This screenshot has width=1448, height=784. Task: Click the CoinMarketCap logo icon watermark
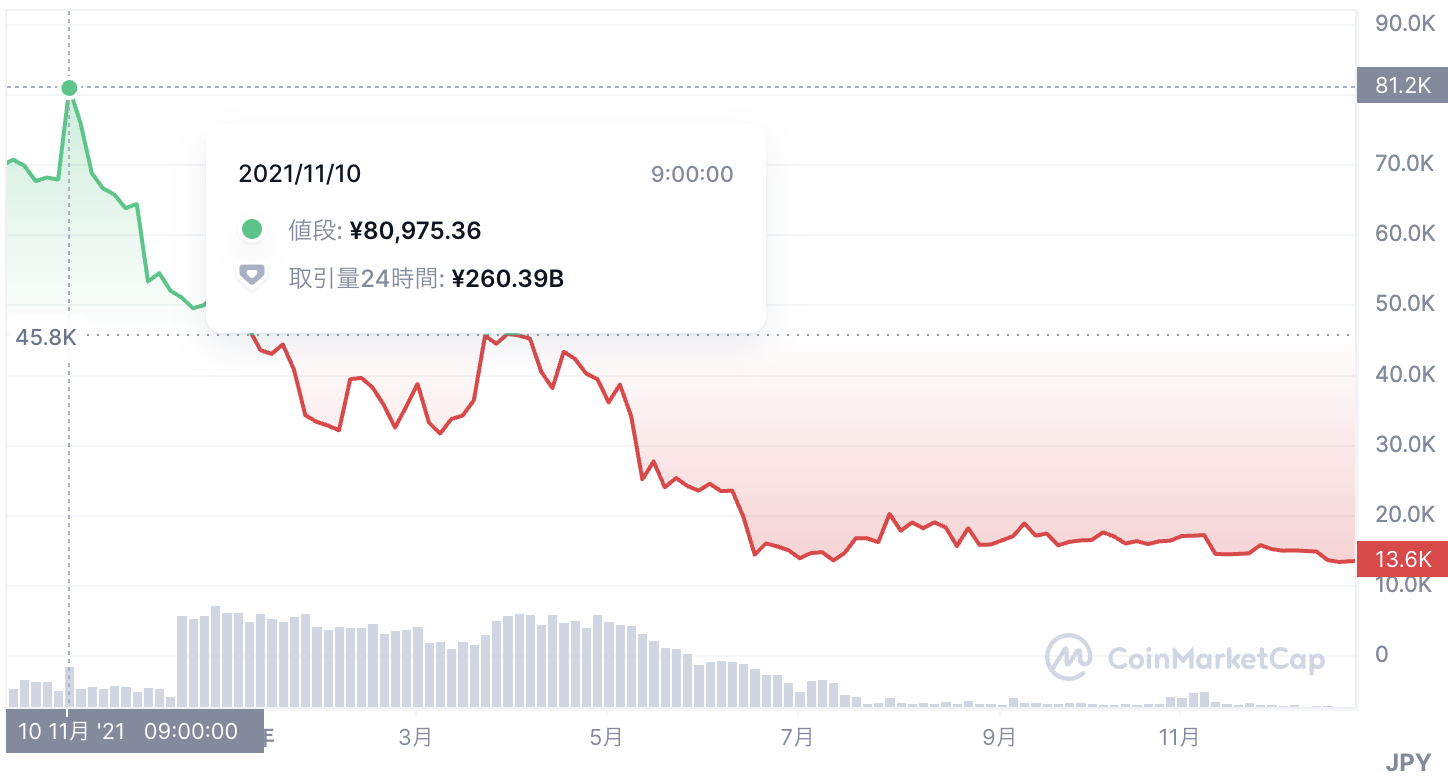[x=1068, y=657]
